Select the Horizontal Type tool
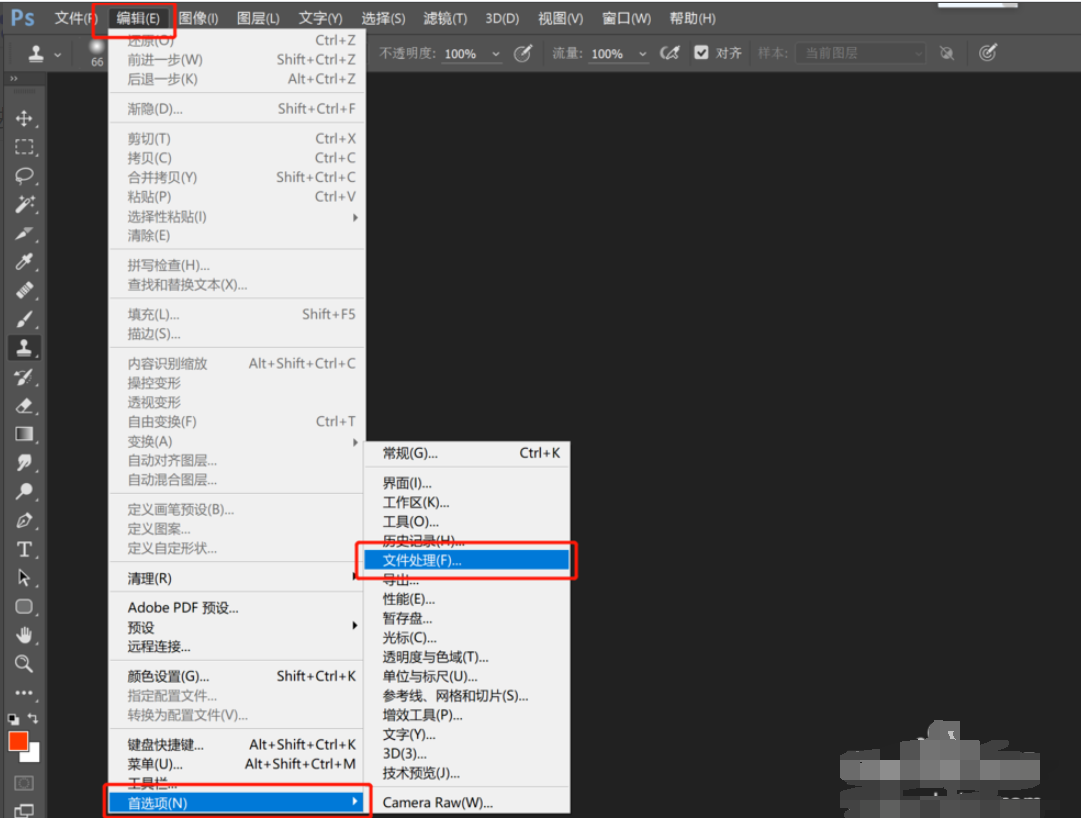1081x818 pixels. click(24, 549)
